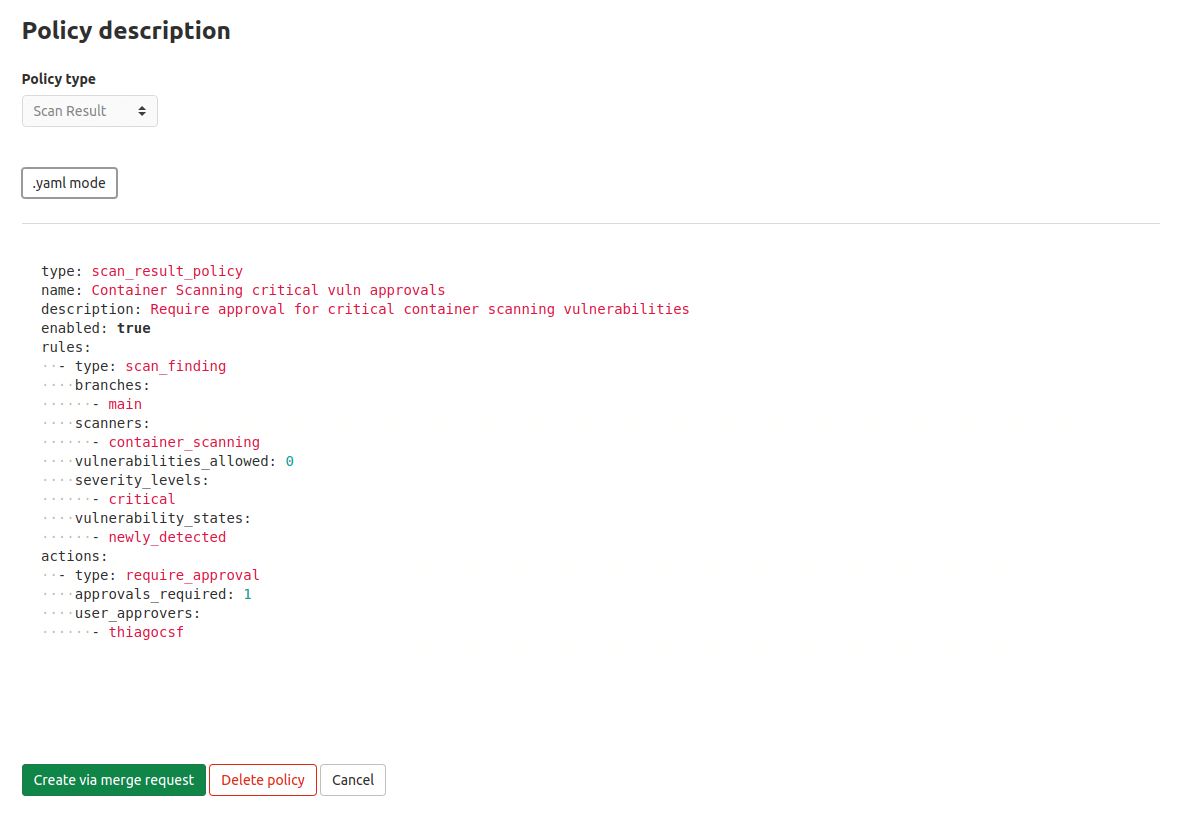The width and height of the screenshot is (1180, 816).
Task: Click the critical severity level entry
Action: click(x=142, y=499)
